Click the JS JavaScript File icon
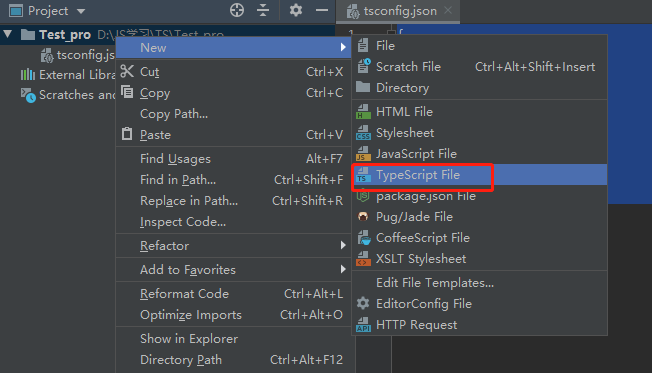Viewport: 652px width, 373px height. (x=363, y=154)
